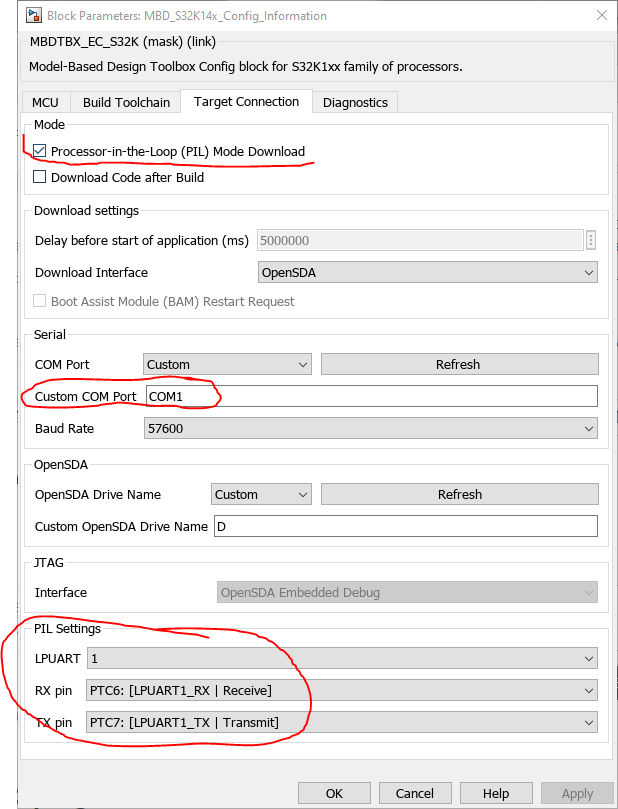
Task: Click the Custom OpenSDA Drive Name field
Action: coord(405,526)
